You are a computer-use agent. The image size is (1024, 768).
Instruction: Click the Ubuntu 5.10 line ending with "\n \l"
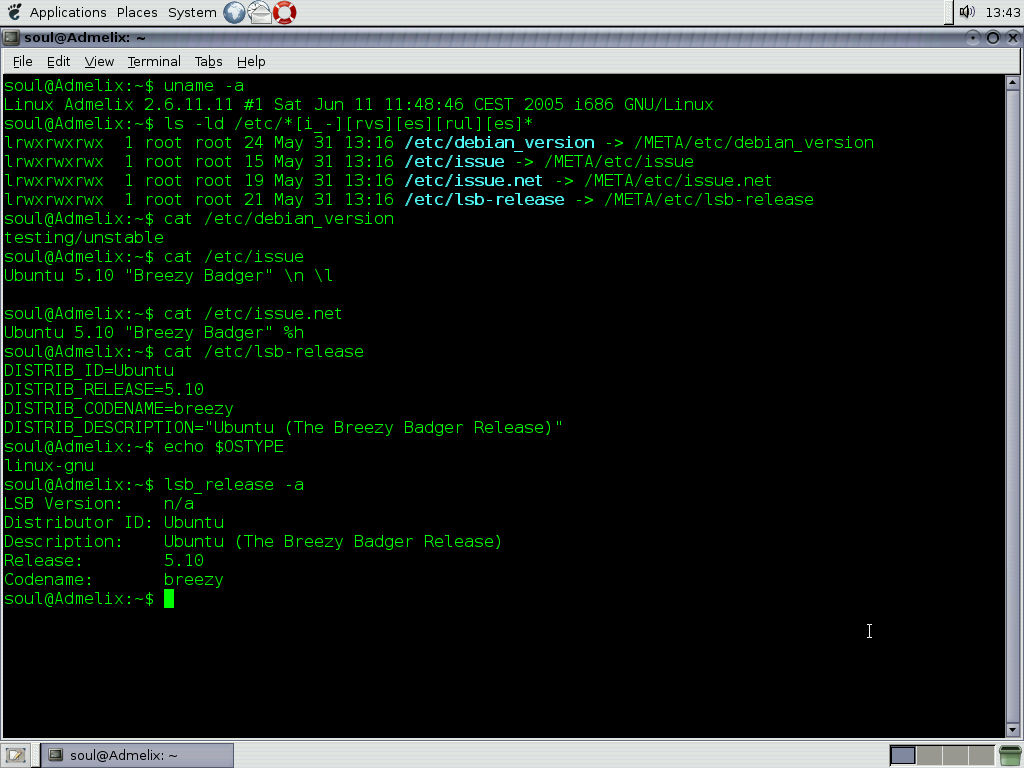tap(168, 275)
